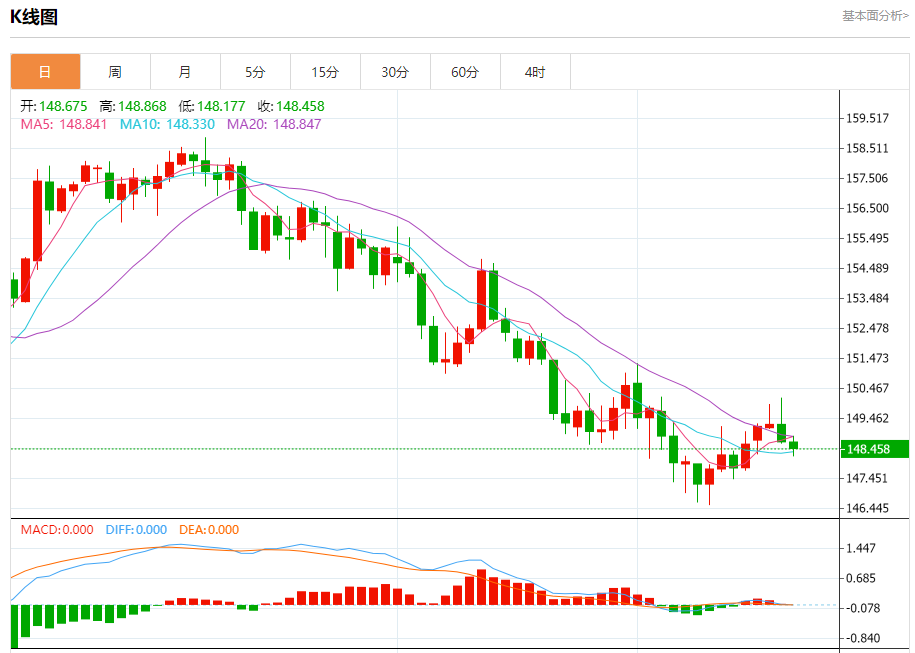Click the MA10: 148.330 label

(x=167, y=124)
